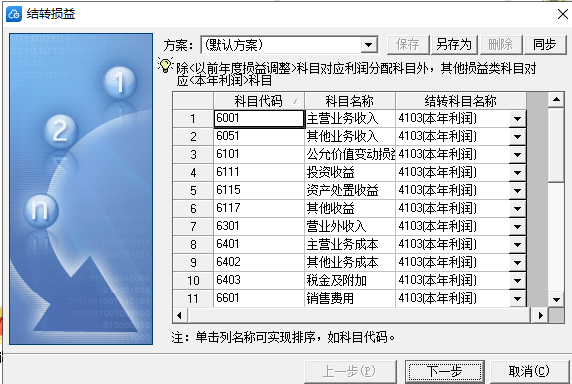Open the 方案 combo box dropdown
The height and width of the screenshot is (384, 572).
(x=369, y=45)
